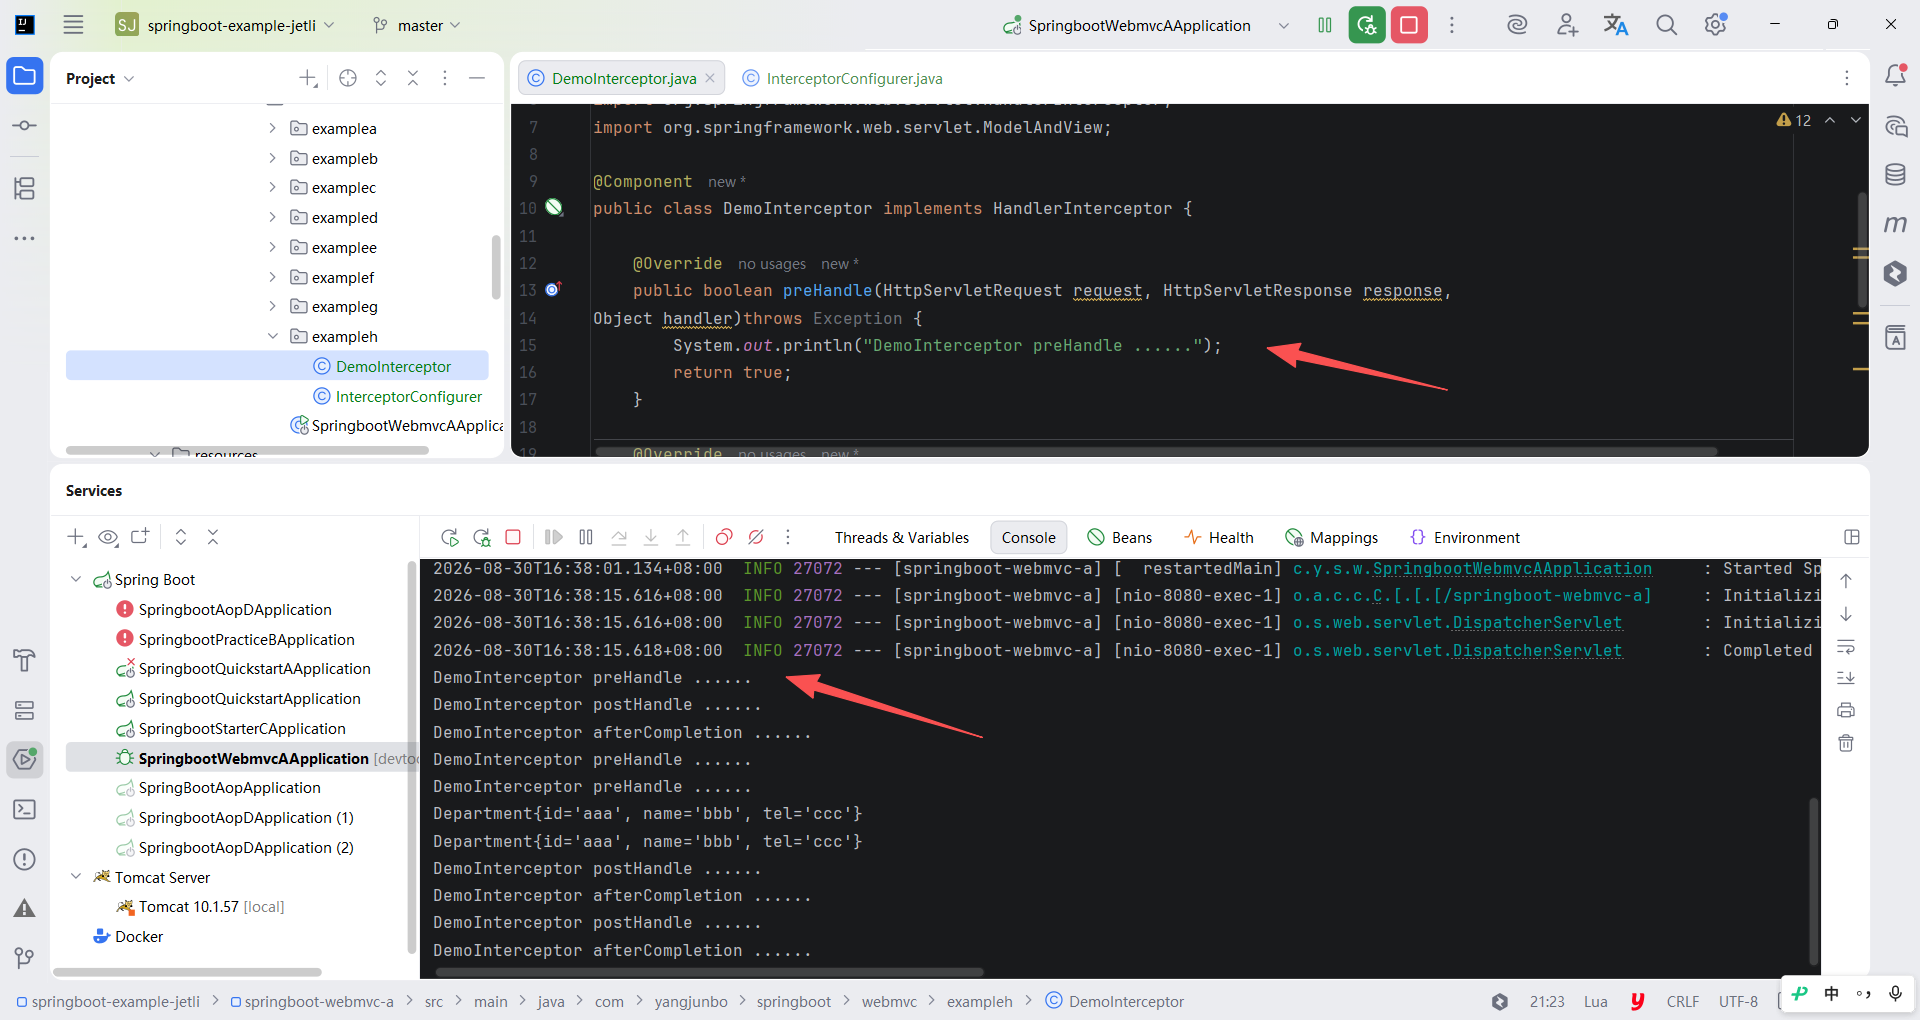Open the Build hammer tool window icon
The width and height of the screenshot is (1920, 1020).
(x=25, y=660)
